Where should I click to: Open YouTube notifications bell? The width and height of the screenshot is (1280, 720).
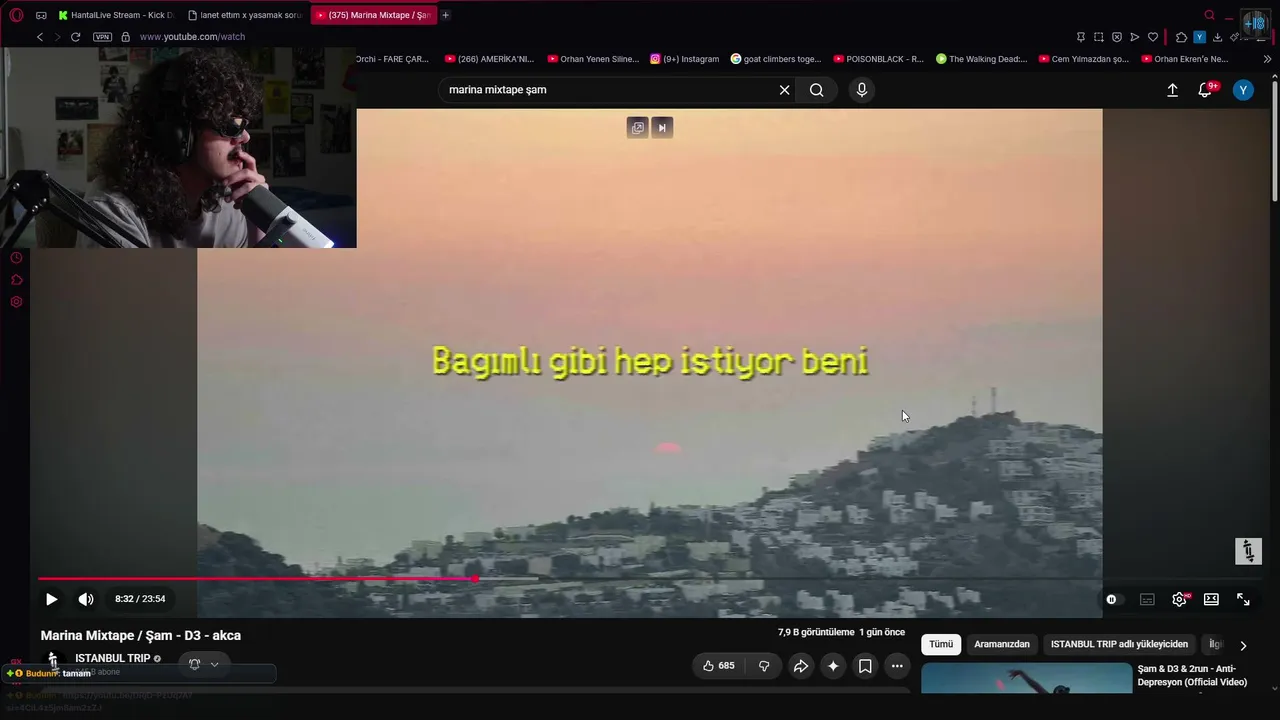(1206, 90)
